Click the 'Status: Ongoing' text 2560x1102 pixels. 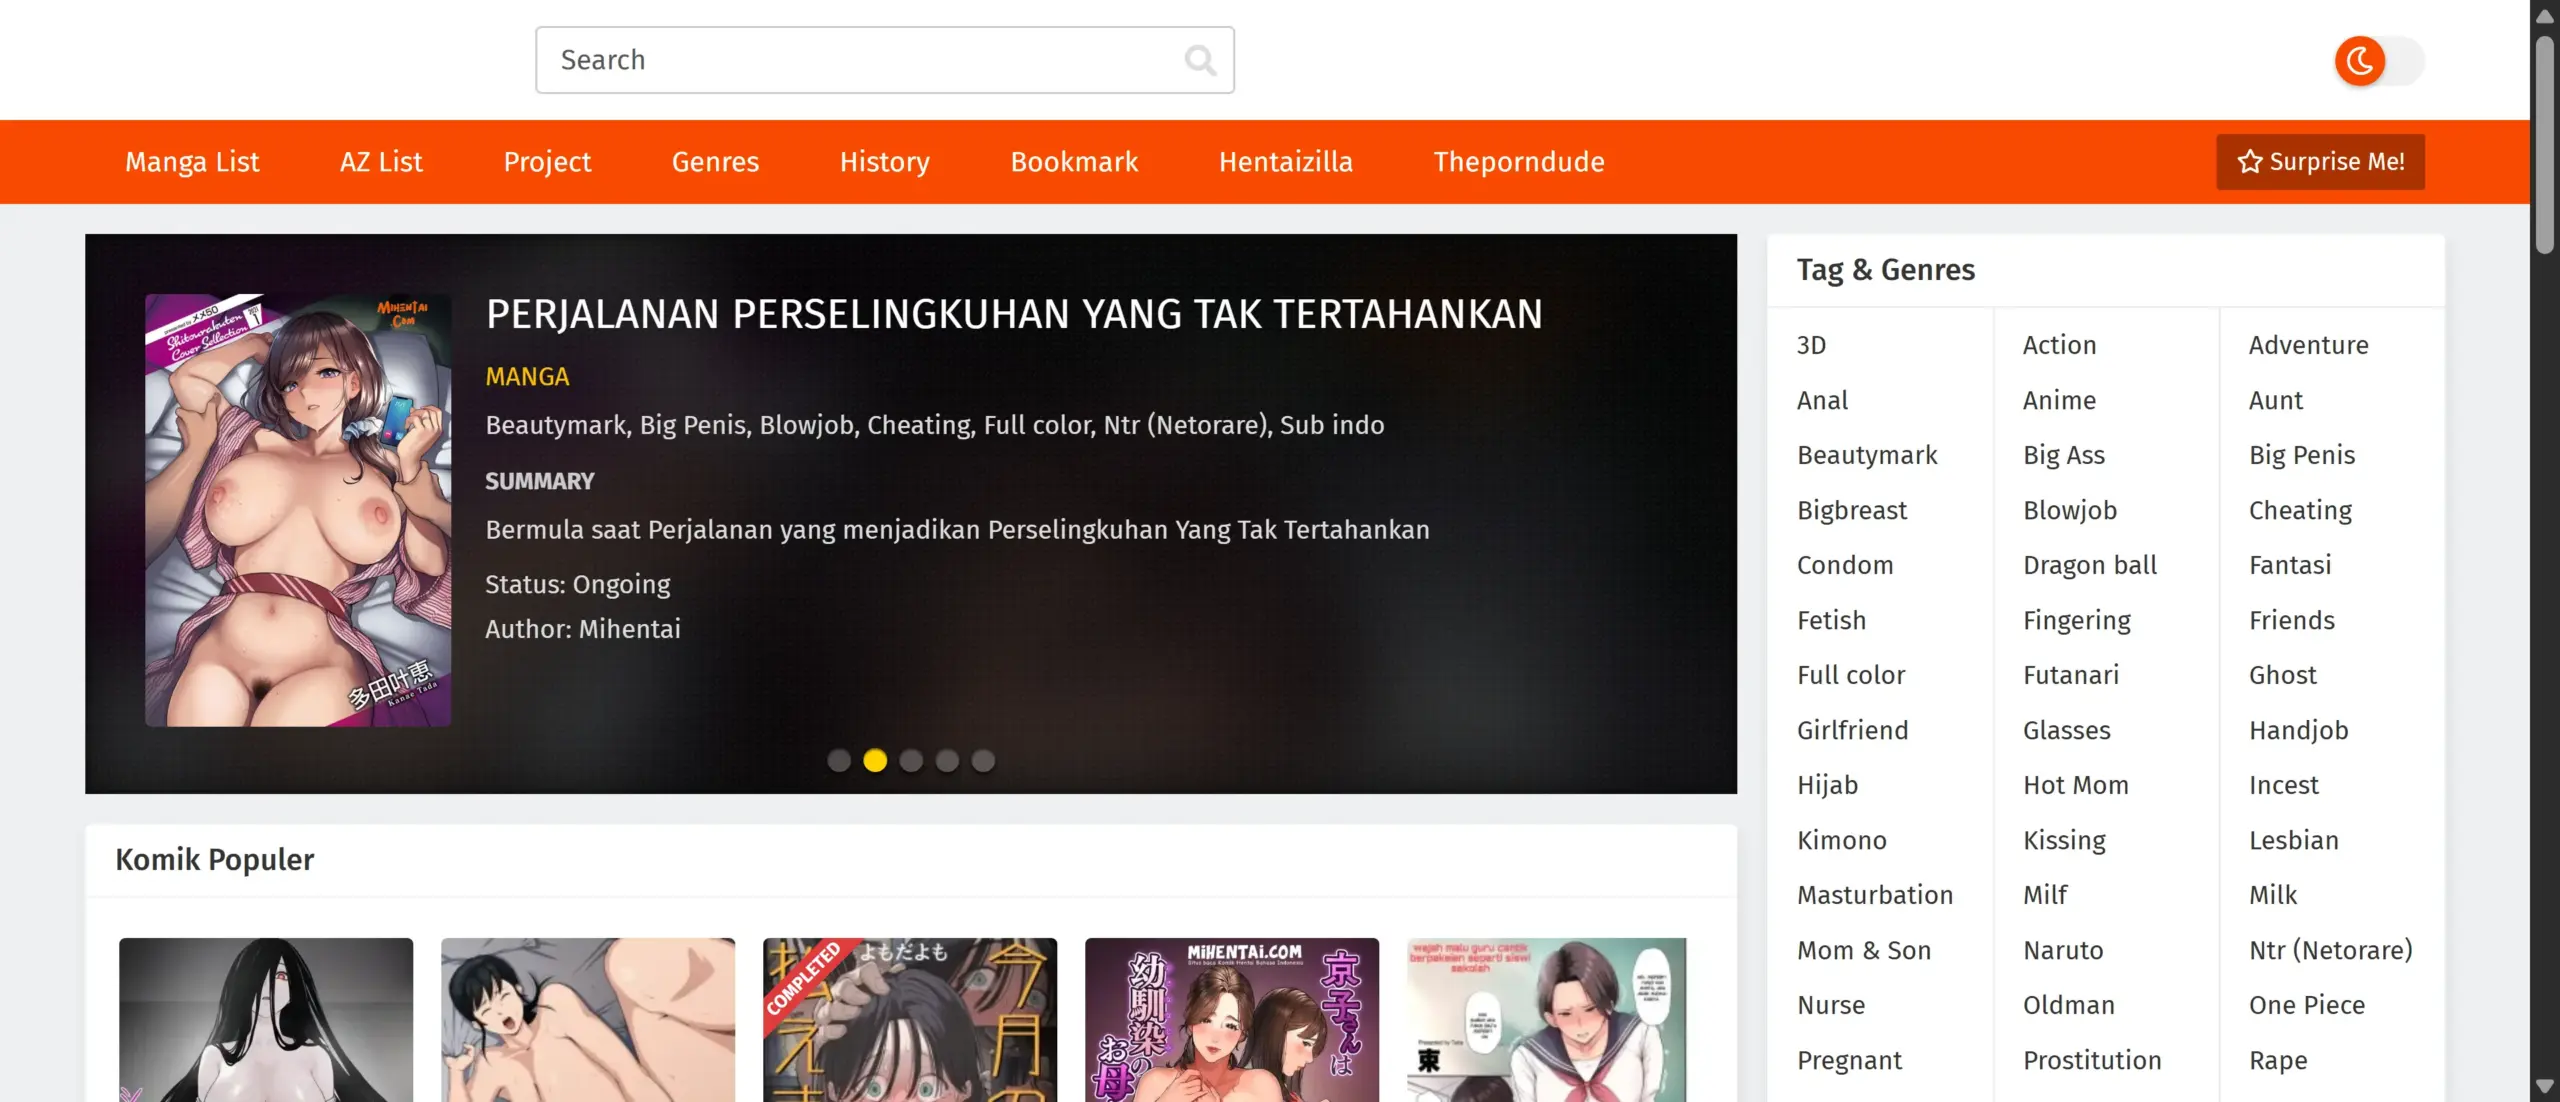point(578,584)
